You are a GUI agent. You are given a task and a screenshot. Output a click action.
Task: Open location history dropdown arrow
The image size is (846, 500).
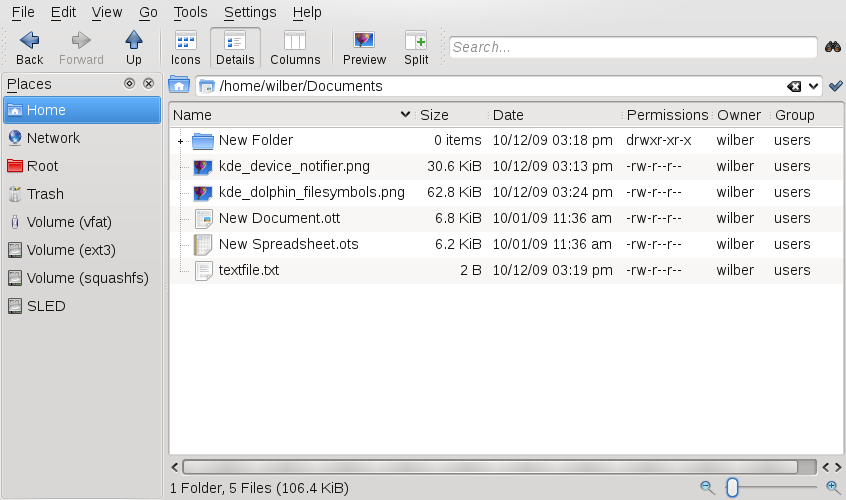pos(813,86)
